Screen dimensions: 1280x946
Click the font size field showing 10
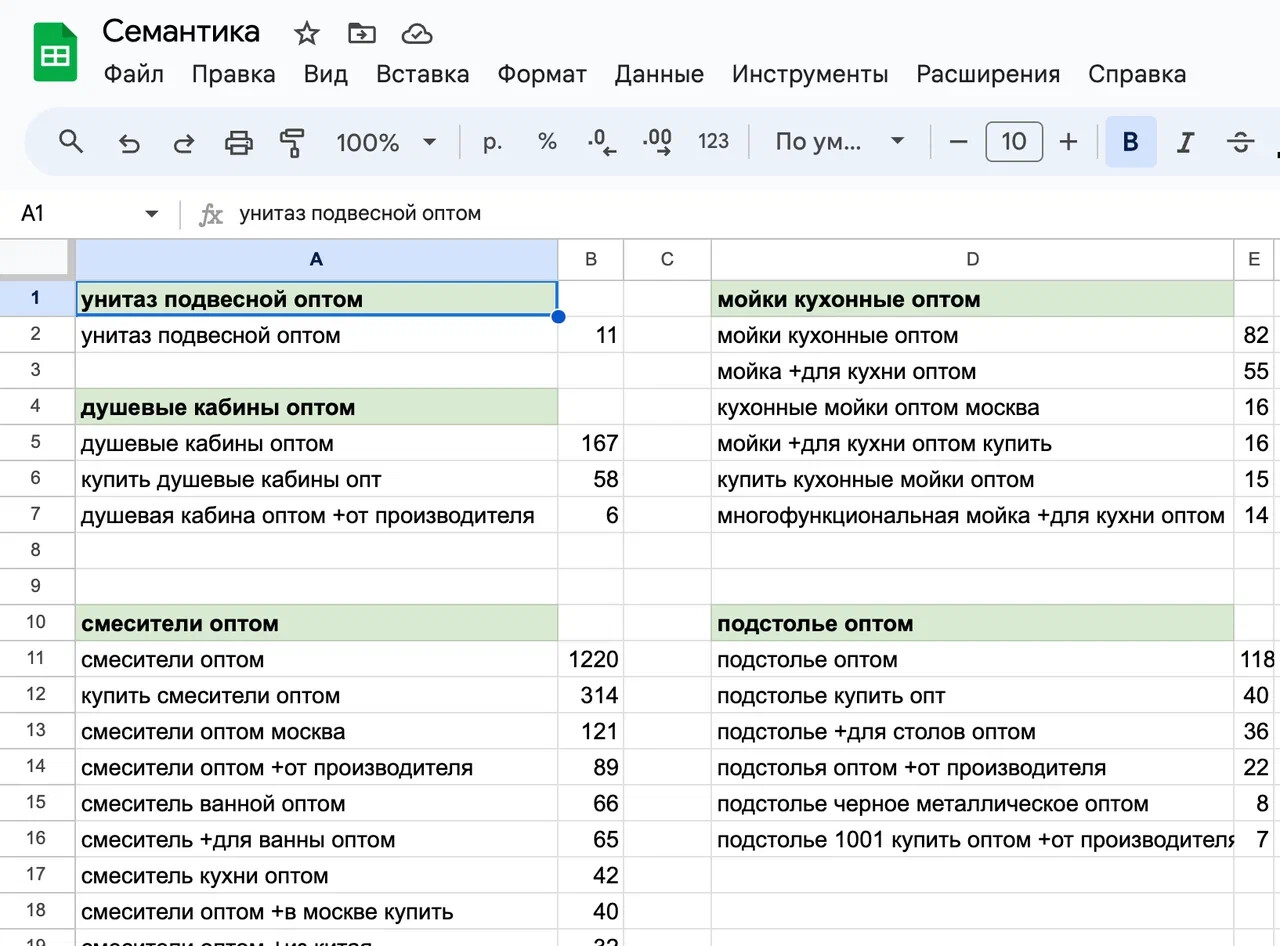pos(1014,142)
